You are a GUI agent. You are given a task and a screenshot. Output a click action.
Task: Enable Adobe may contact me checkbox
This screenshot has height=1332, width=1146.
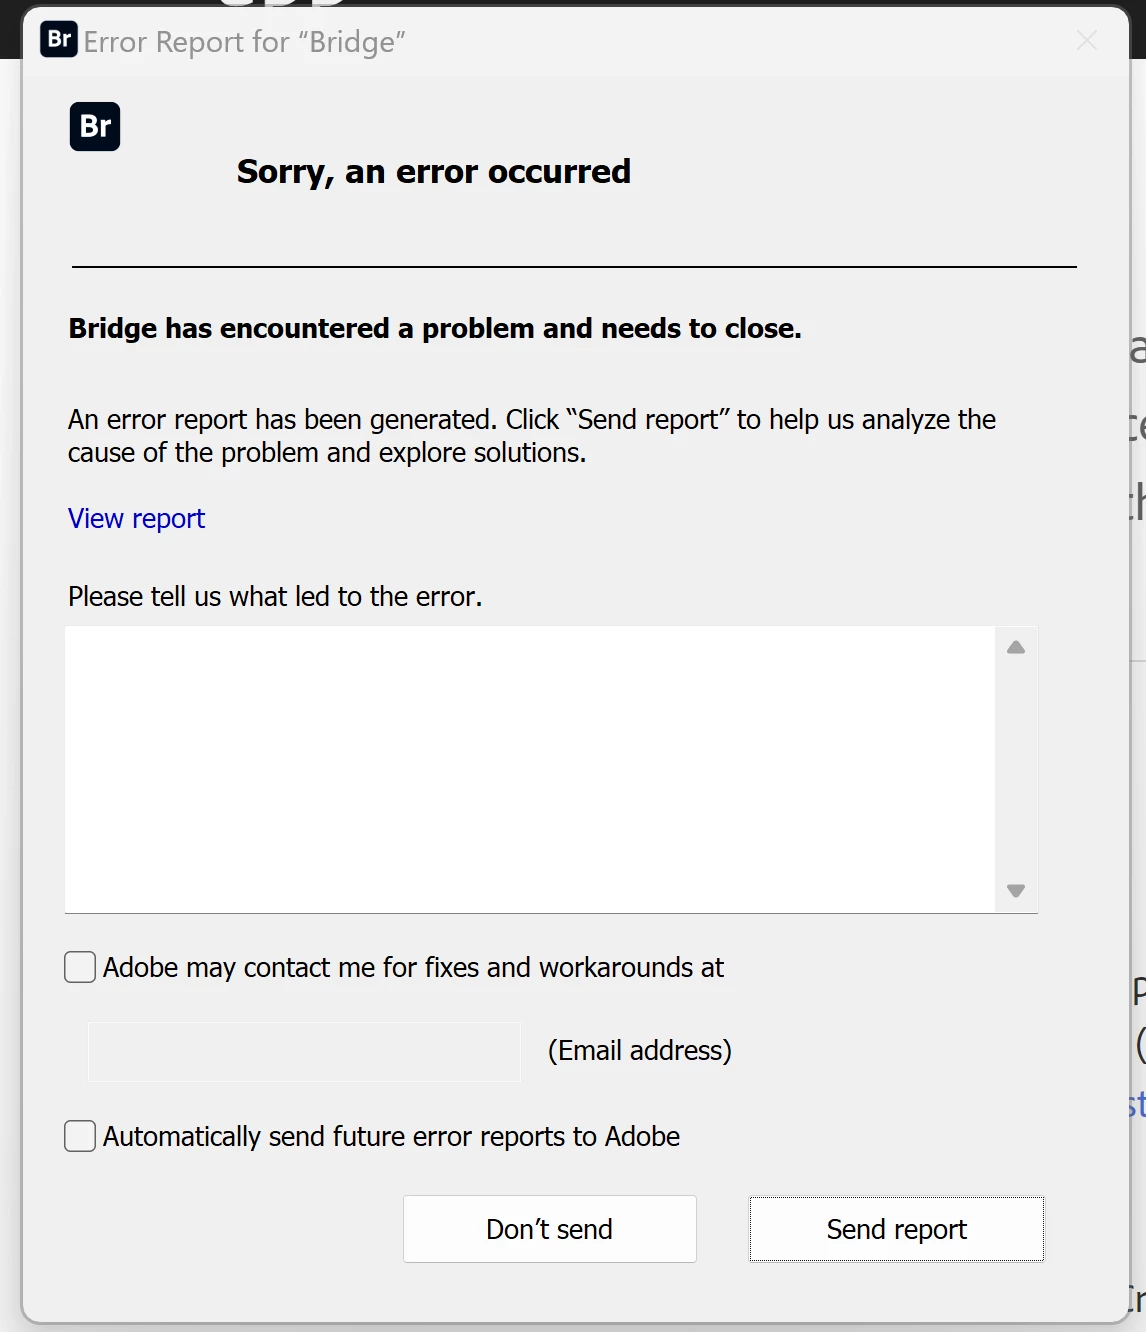(x=80, y=967)
